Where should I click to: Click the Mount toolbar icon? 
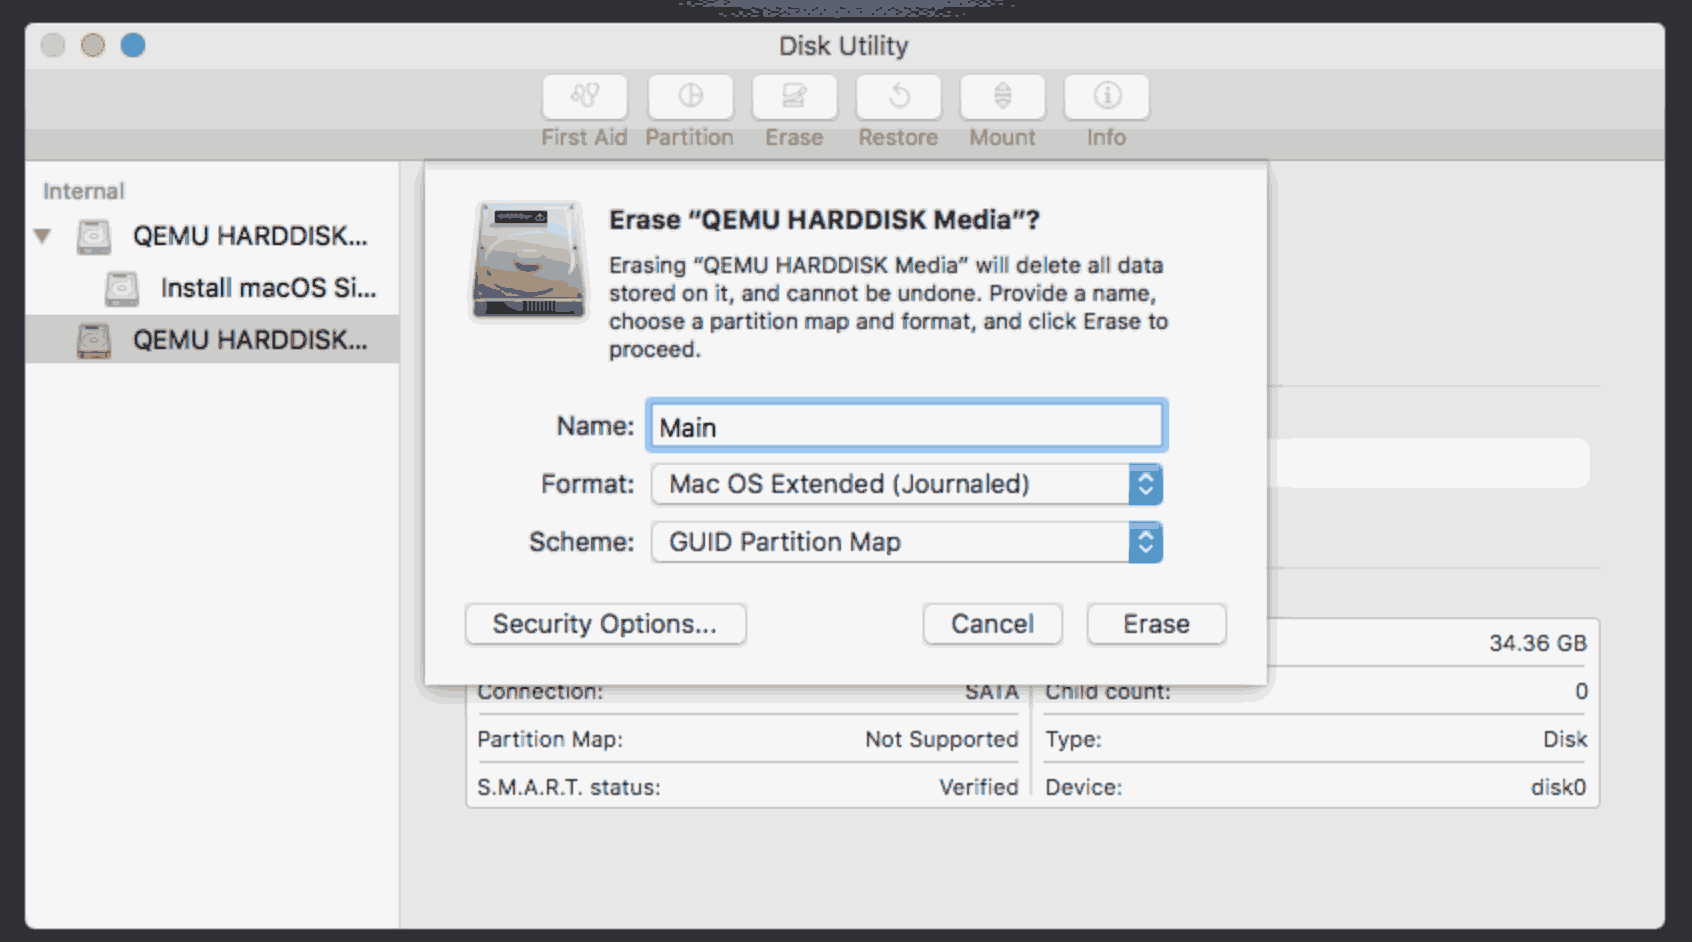pos(1002,97)
